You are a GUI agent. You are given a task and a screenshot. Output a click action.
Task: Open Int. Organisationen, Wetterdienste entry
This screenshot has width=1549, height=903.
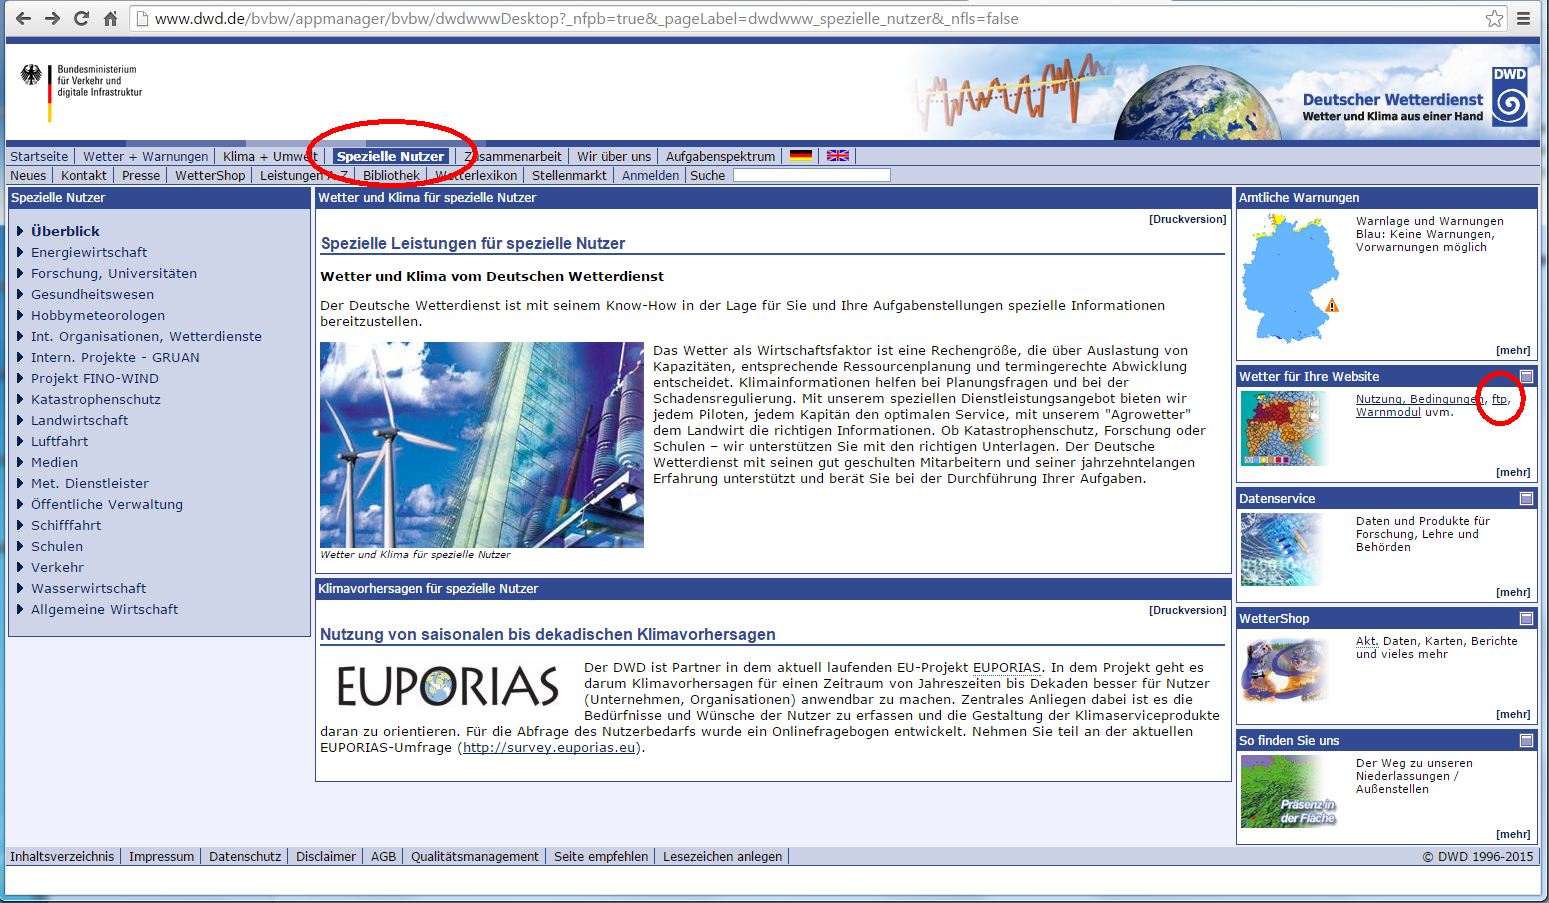coord(146,336)
